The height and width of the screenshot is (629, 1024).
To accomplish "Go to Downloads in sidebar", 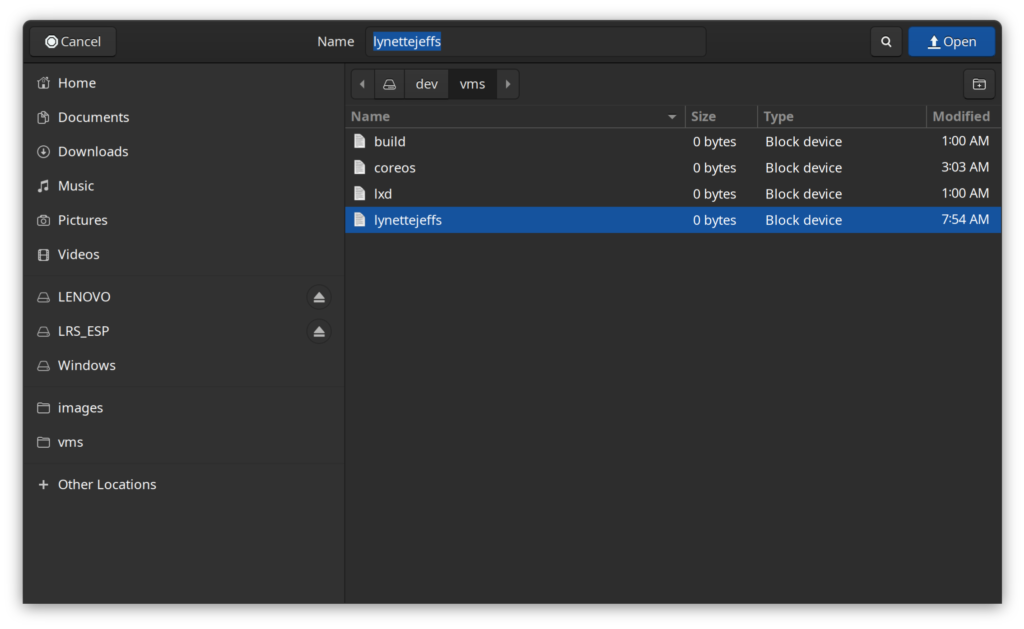I will pos(92,152).
